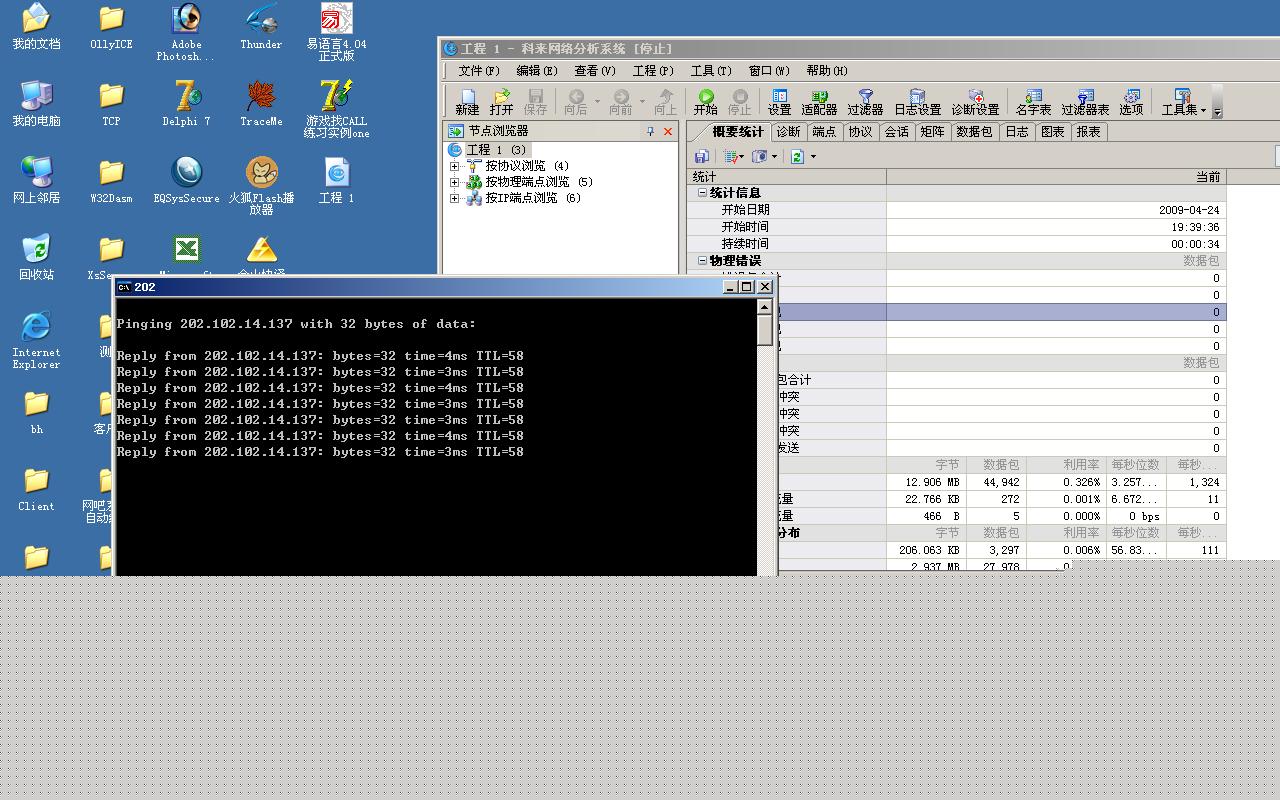
Task: Open the 名字表 (Name table) icon
Action: tap(1033, 101)
